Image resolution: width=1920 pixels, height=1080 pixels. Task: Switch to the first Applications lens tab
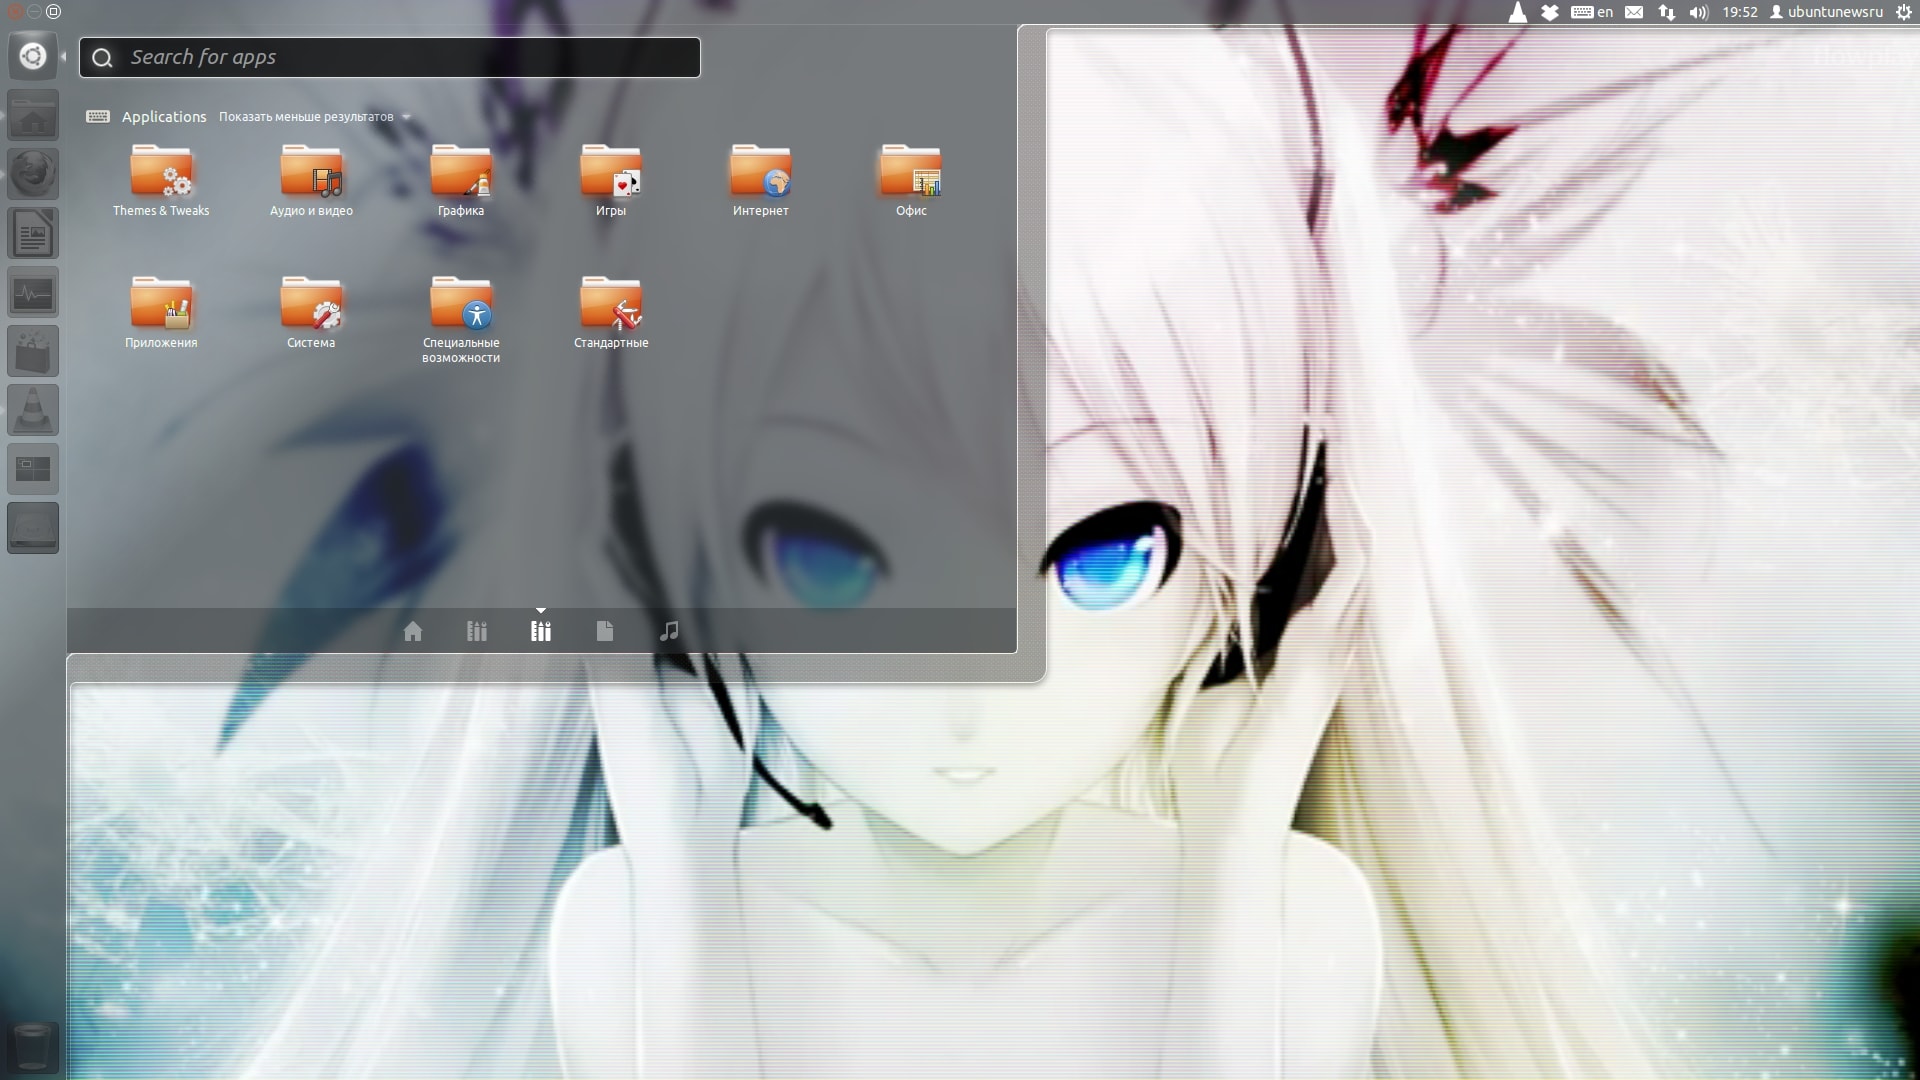477,631
